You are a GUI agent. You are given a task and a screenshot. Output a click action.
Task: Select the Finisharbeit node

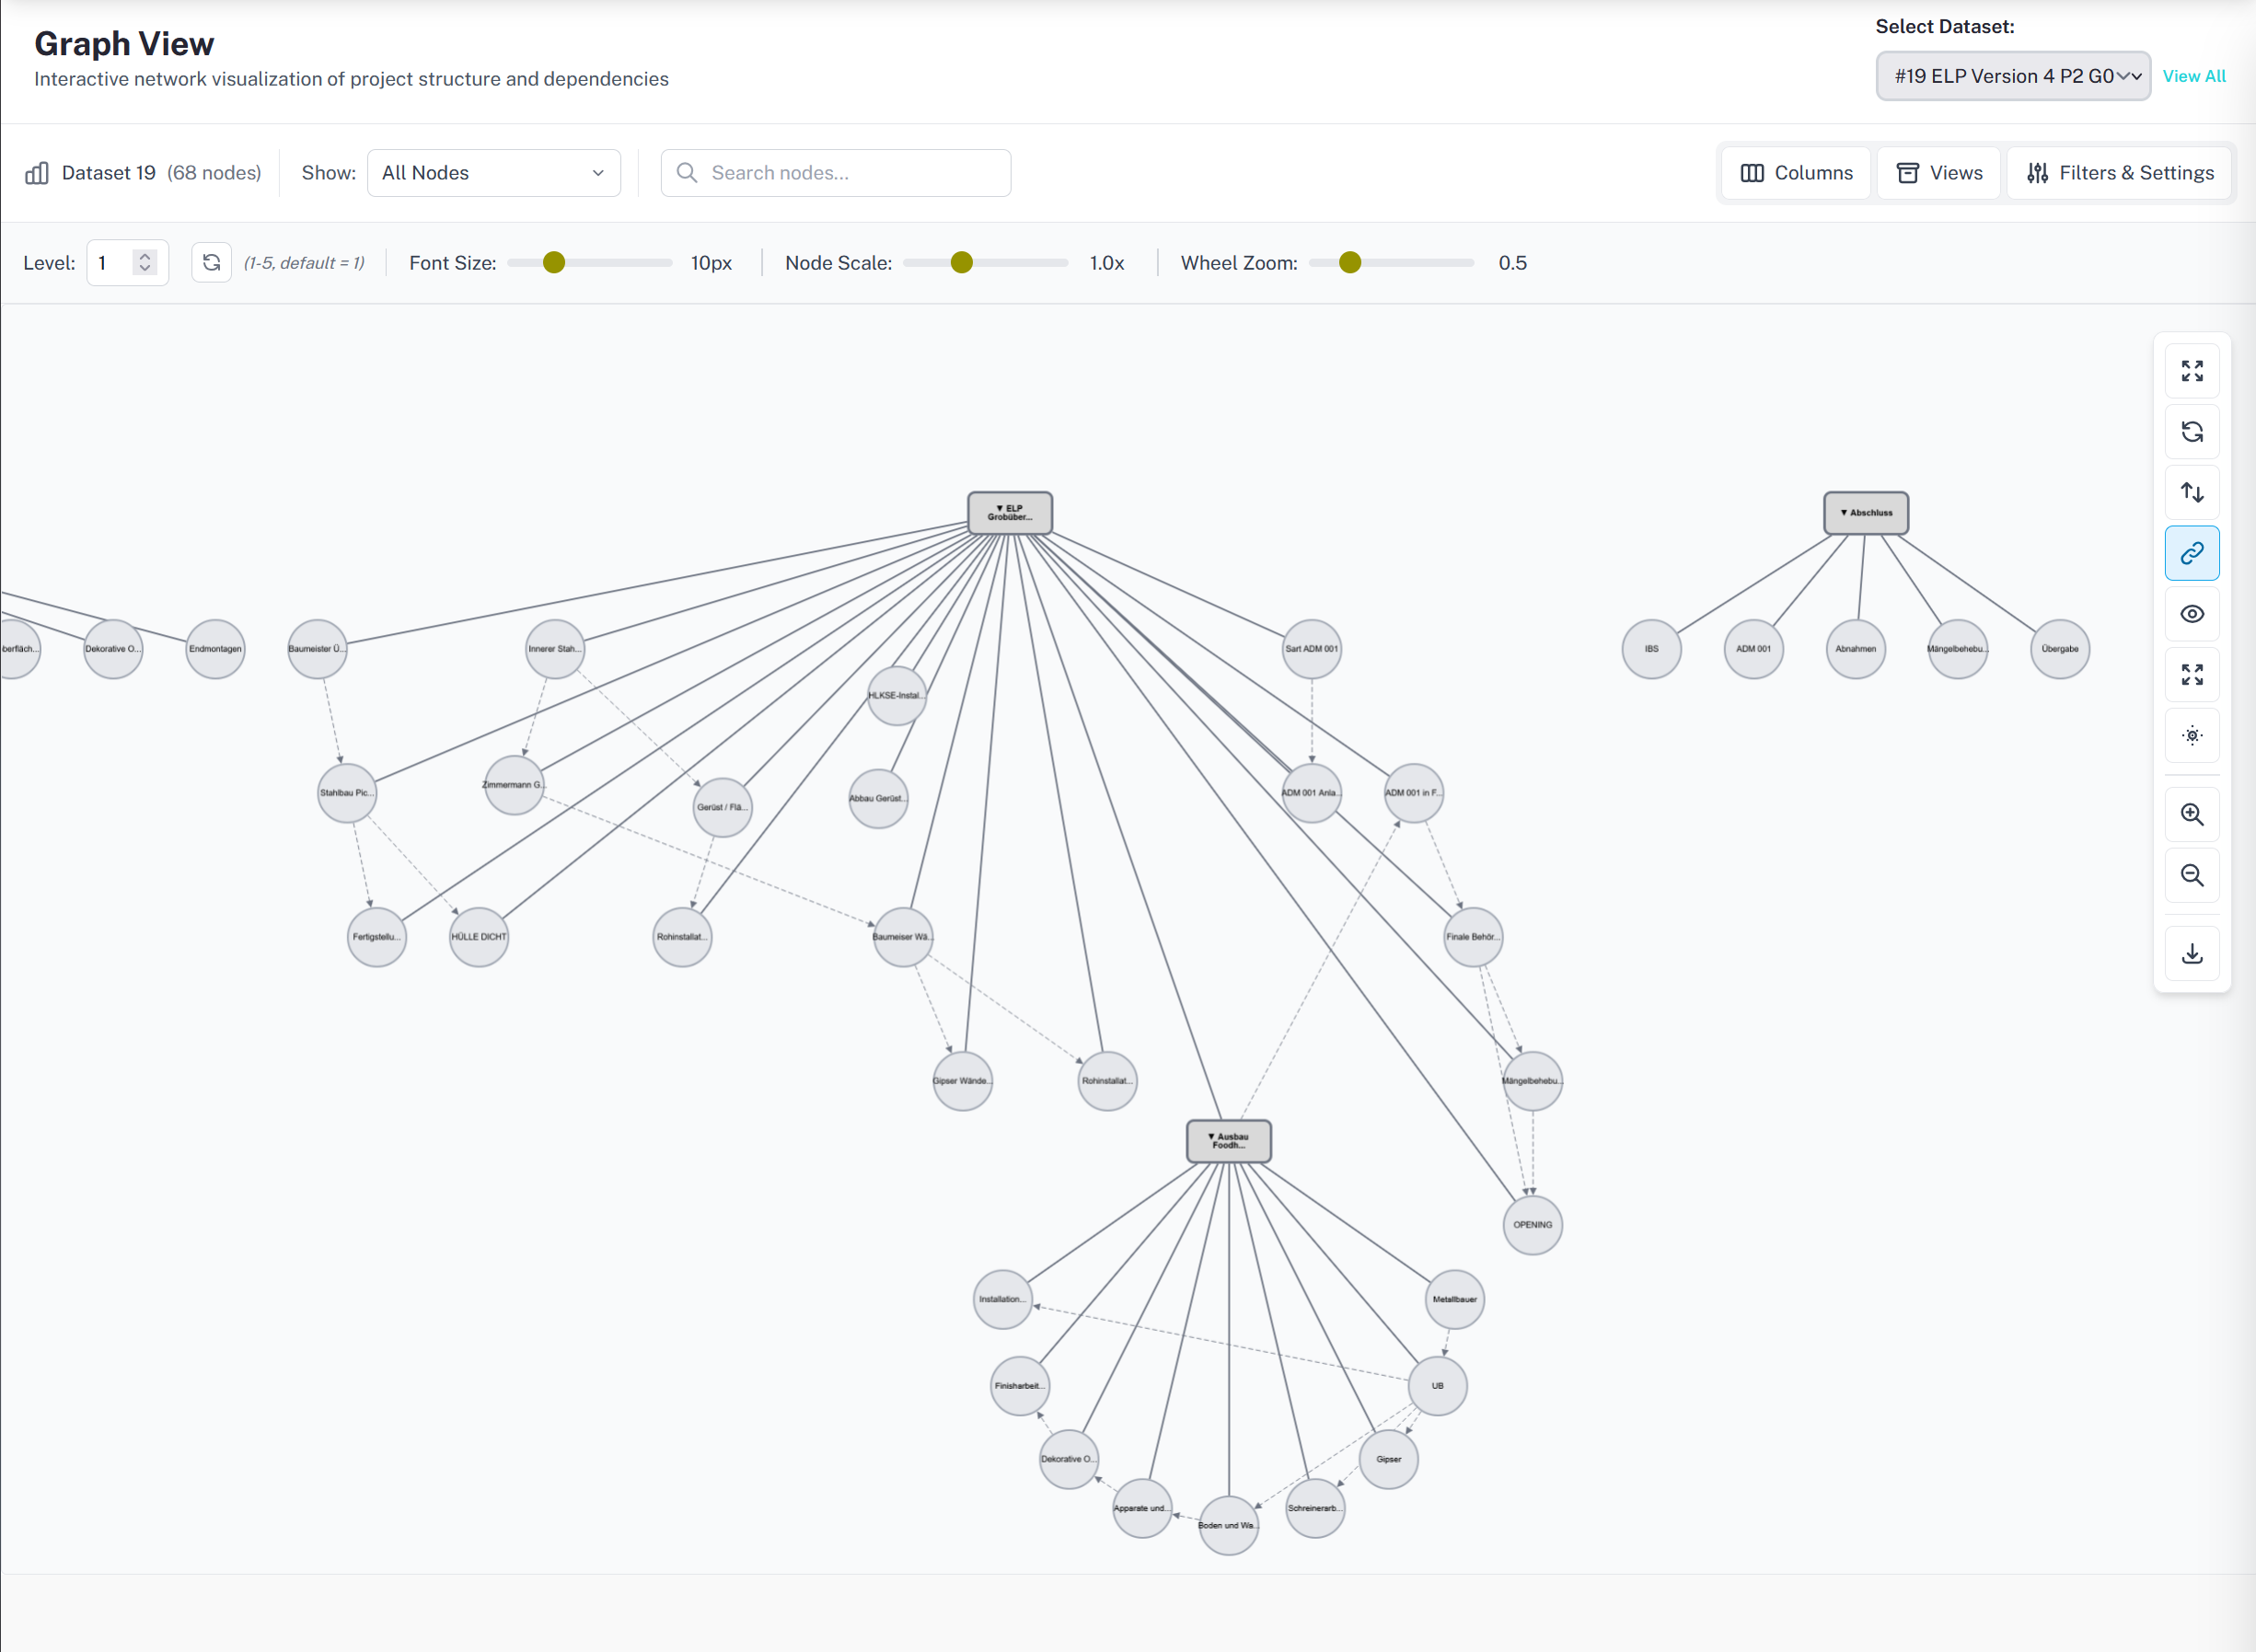1020,1386
